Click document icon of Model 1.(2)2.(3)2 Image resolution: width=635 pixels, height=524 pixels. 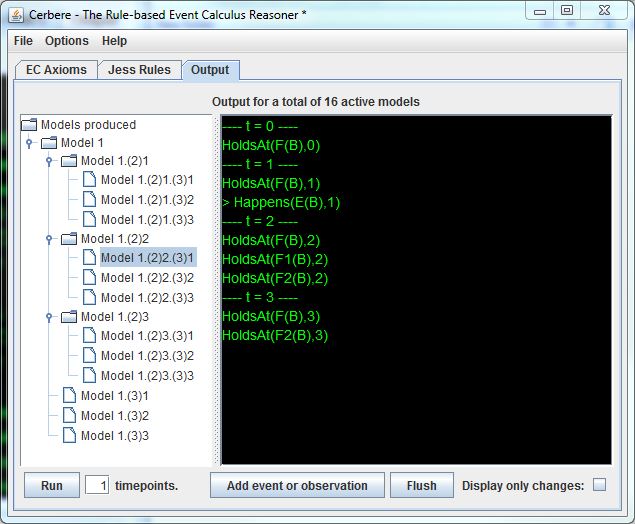pos(89,277)
